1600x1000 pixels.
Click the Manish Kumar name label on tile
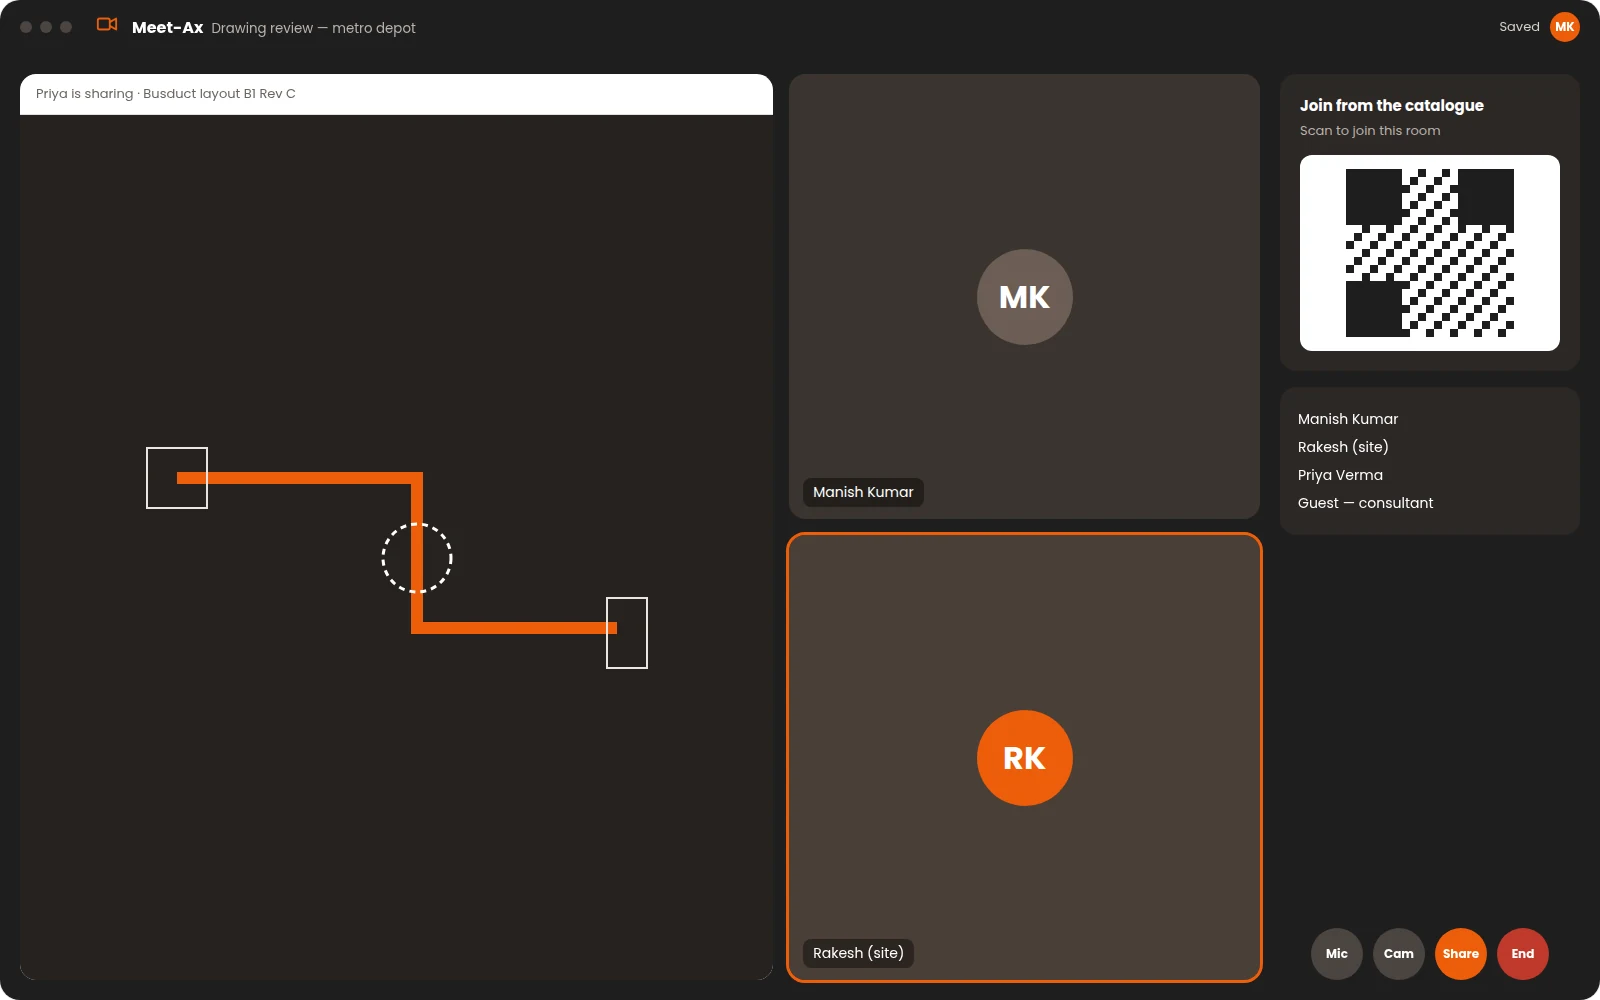tap(863, 492)
